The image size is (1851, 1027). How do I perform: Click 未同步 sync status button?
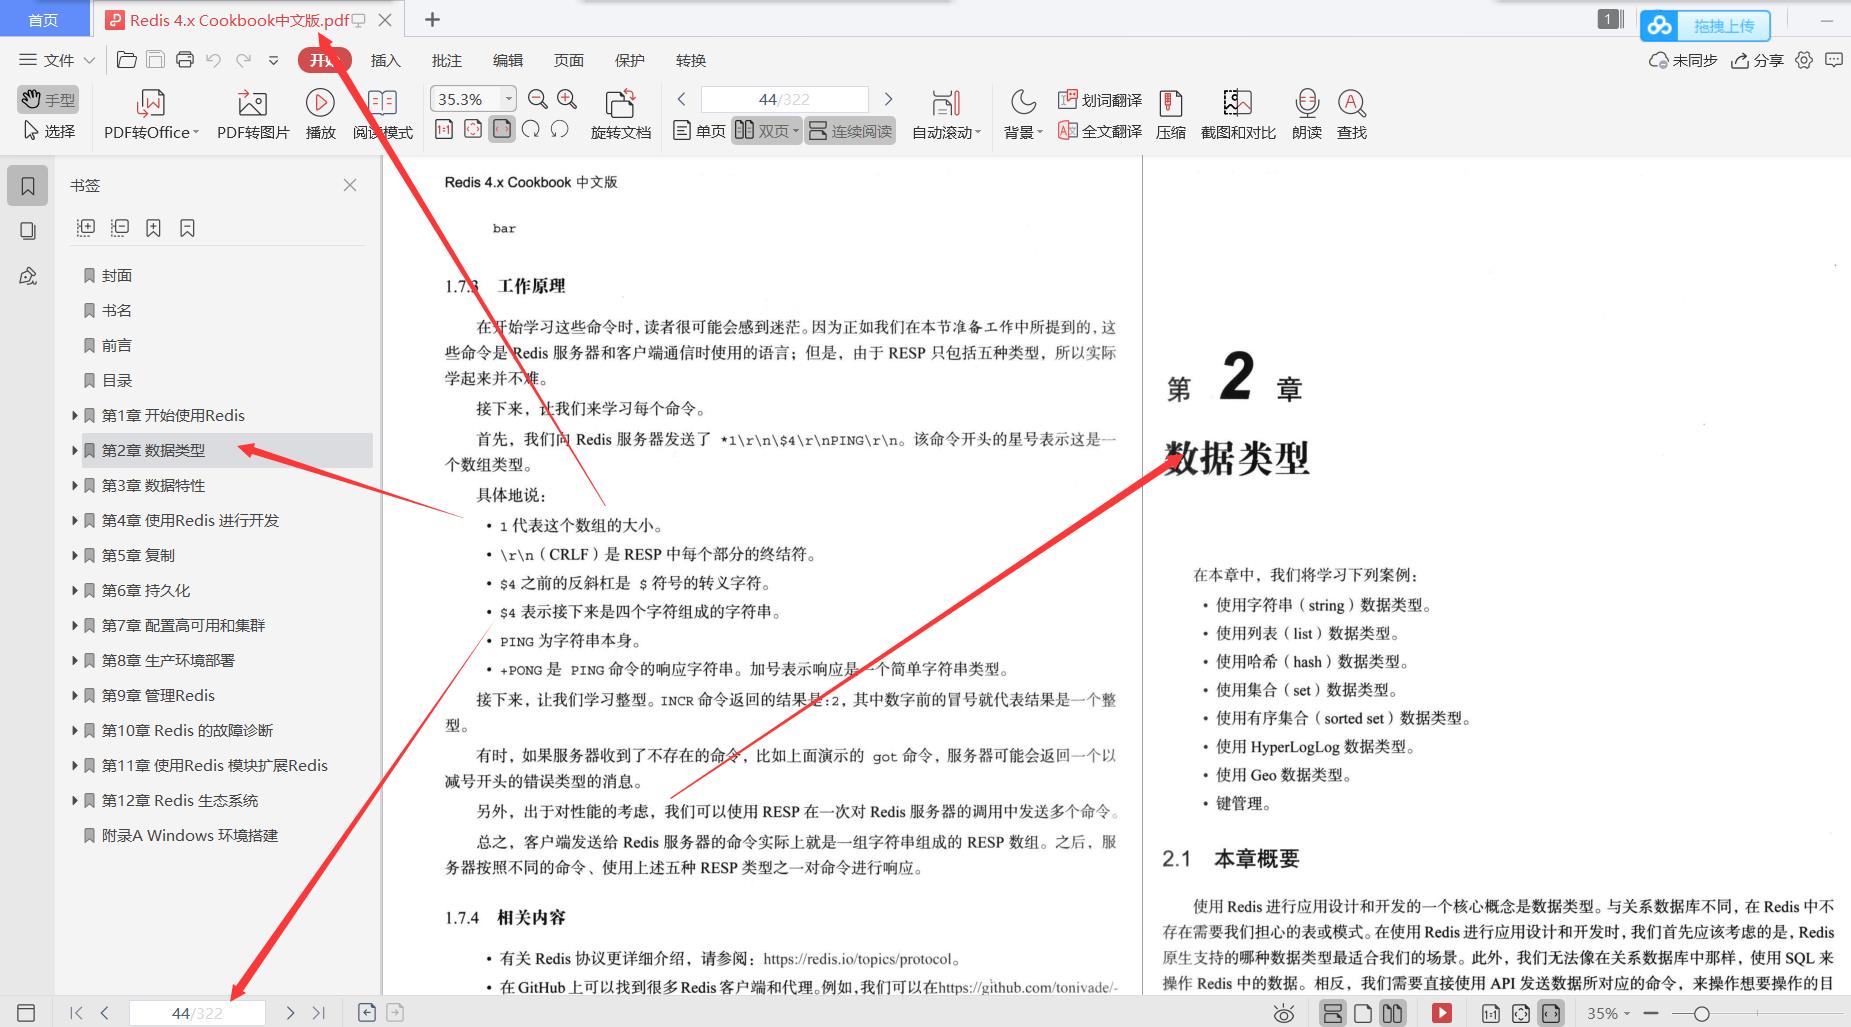coord(1684,60)
